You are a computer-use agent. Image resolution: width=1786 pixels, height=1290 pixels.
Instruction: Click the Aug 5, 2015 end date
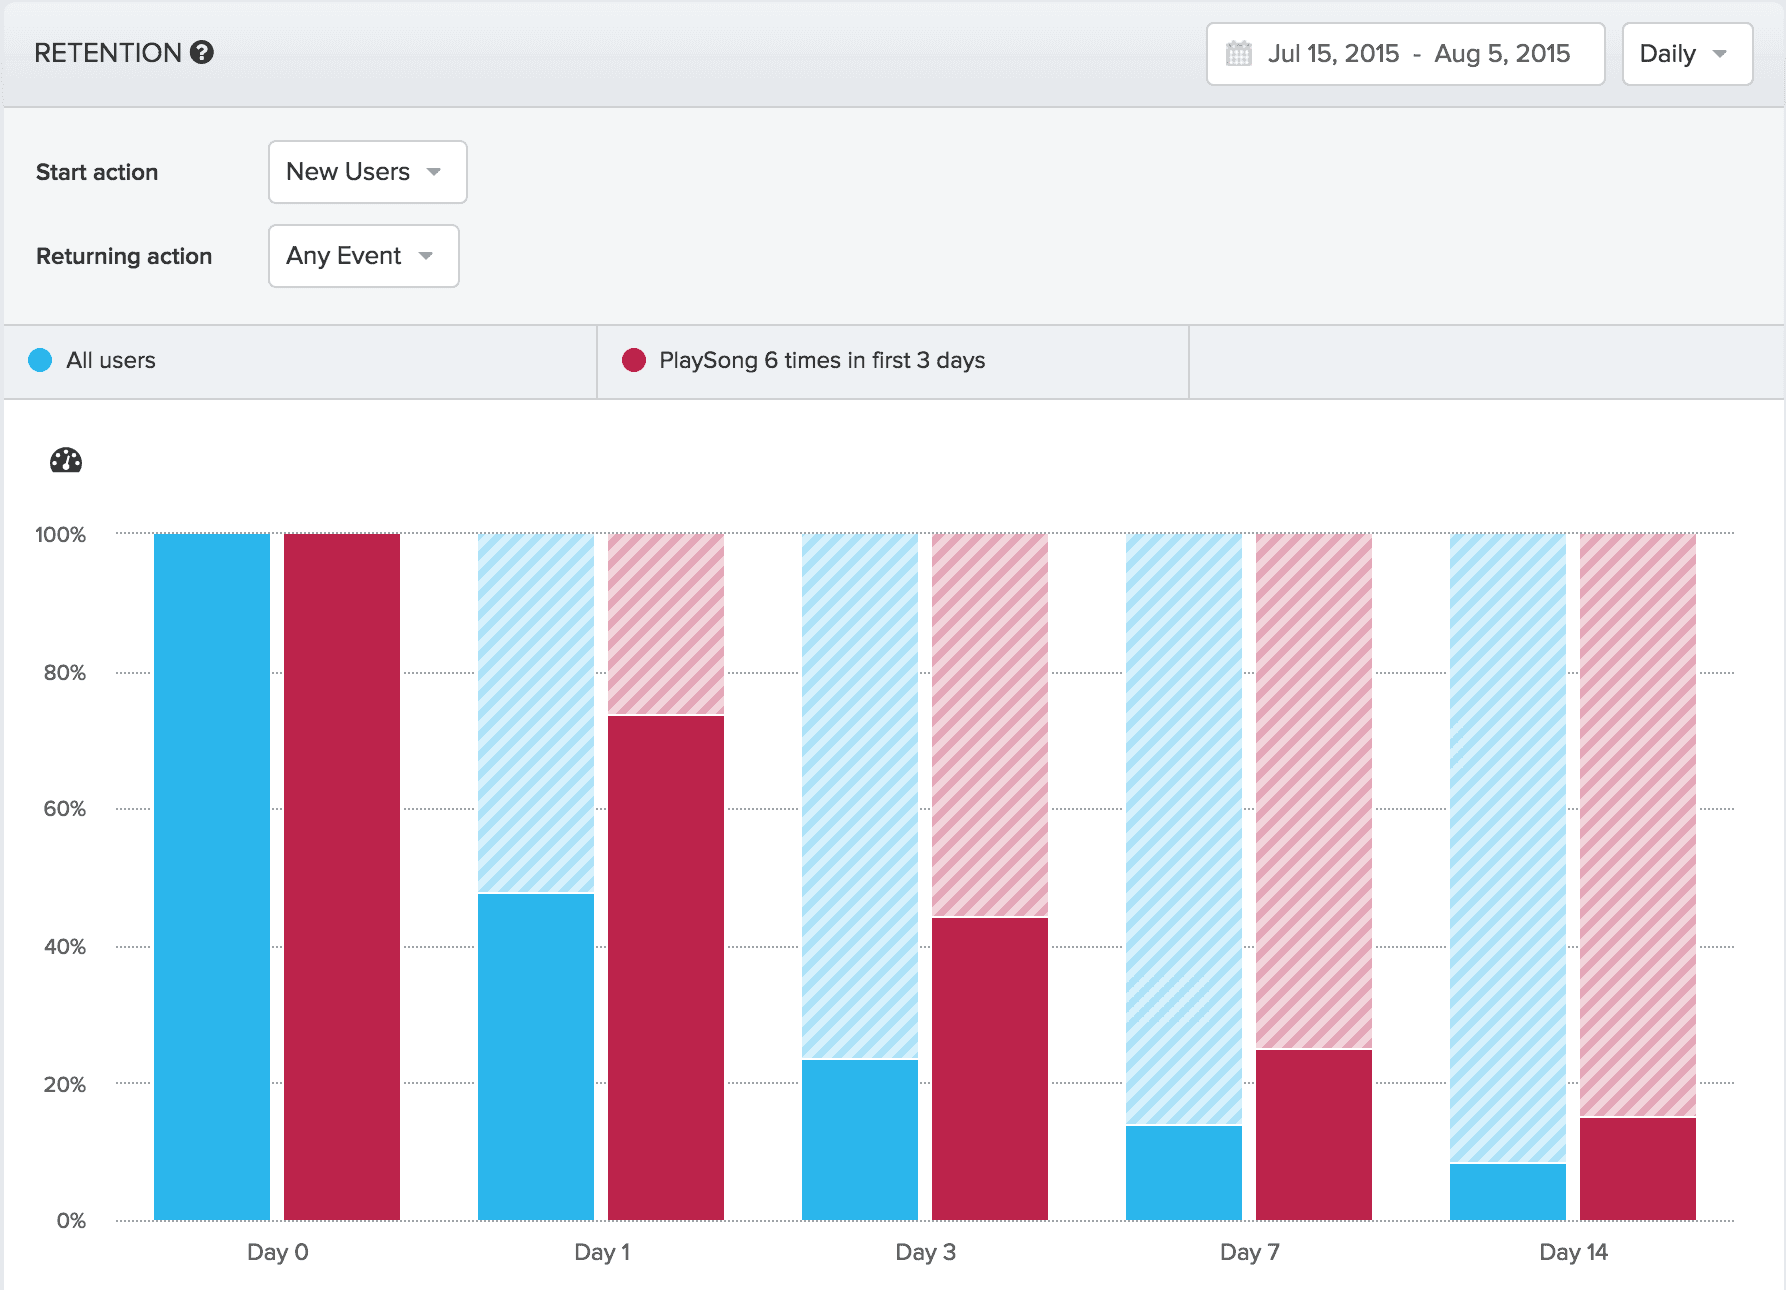tap(1501, 54)
